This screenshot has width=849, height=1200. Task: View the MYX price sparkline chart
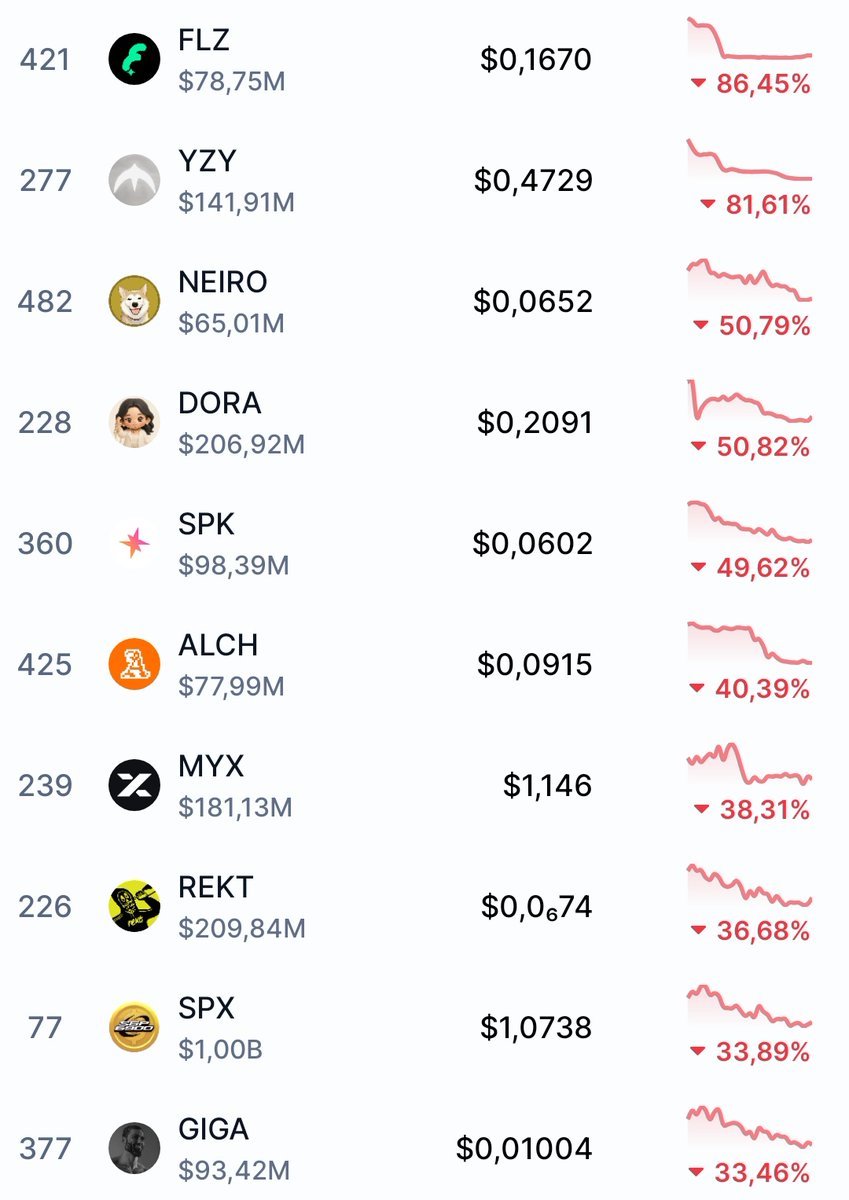(x=749, y=765)
